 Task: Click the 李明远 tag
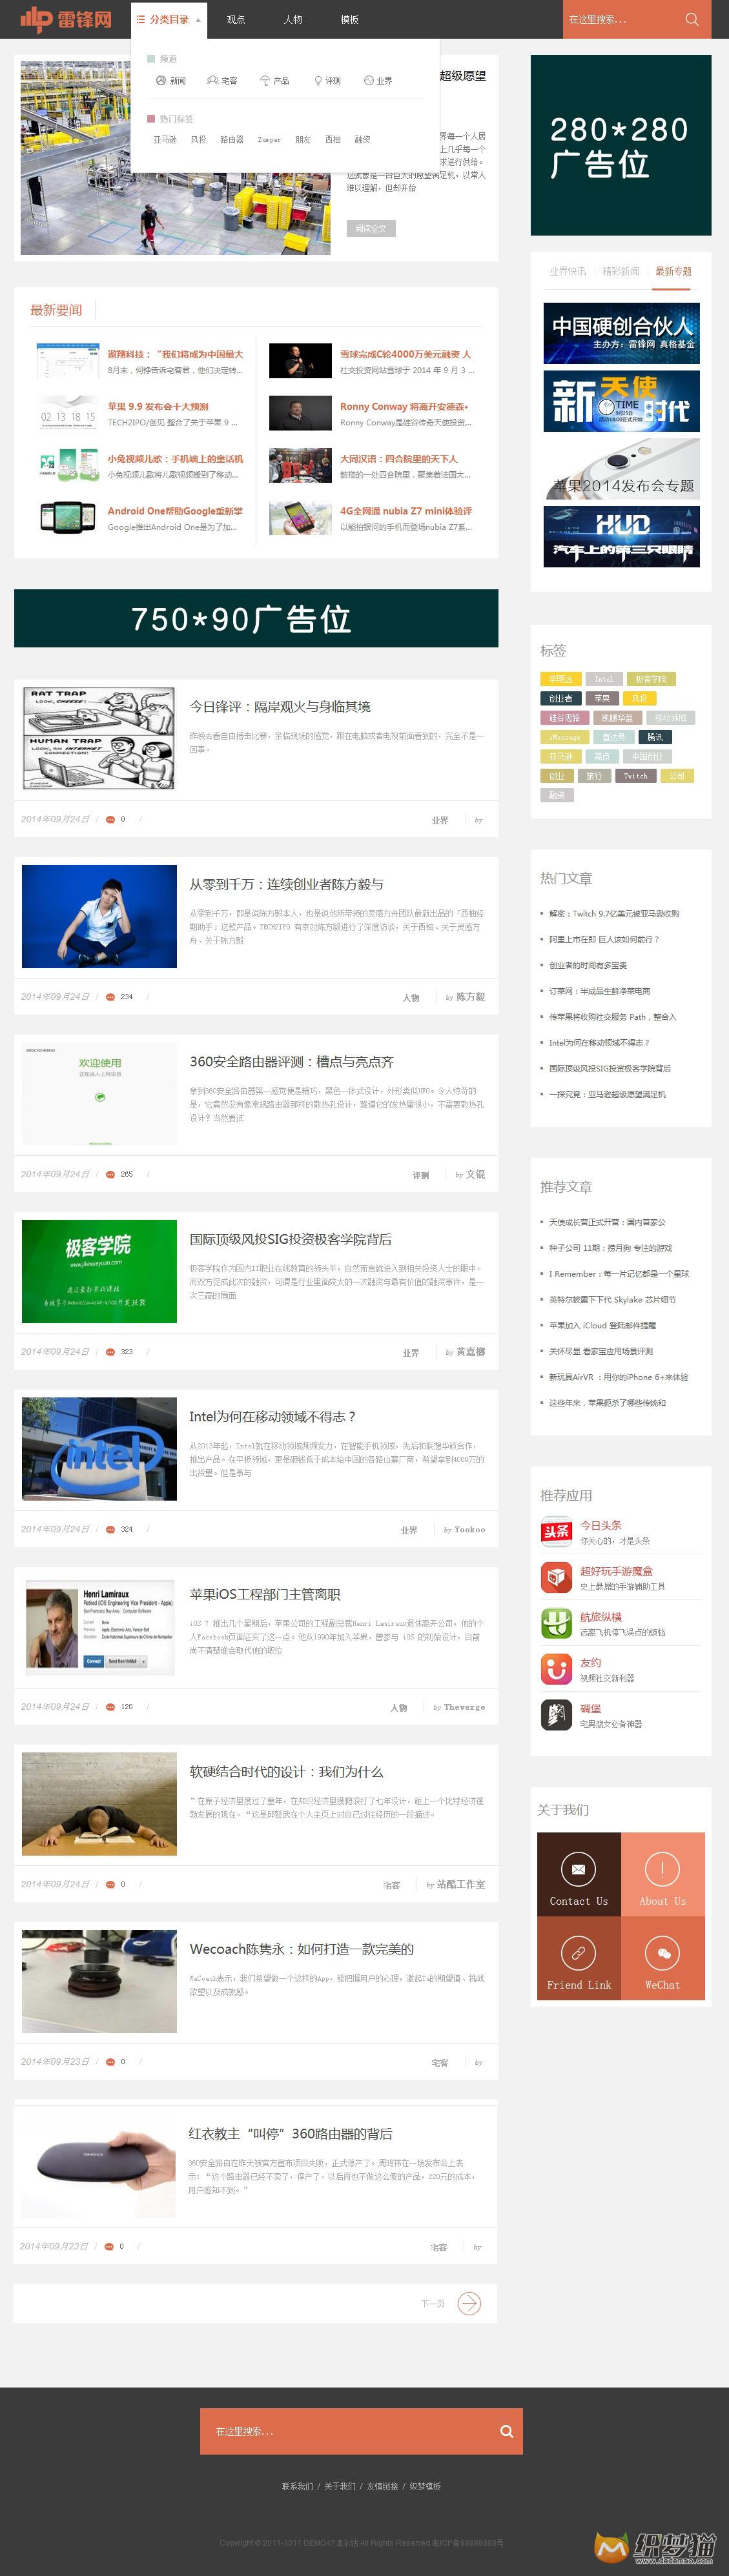tap(561, 679)
